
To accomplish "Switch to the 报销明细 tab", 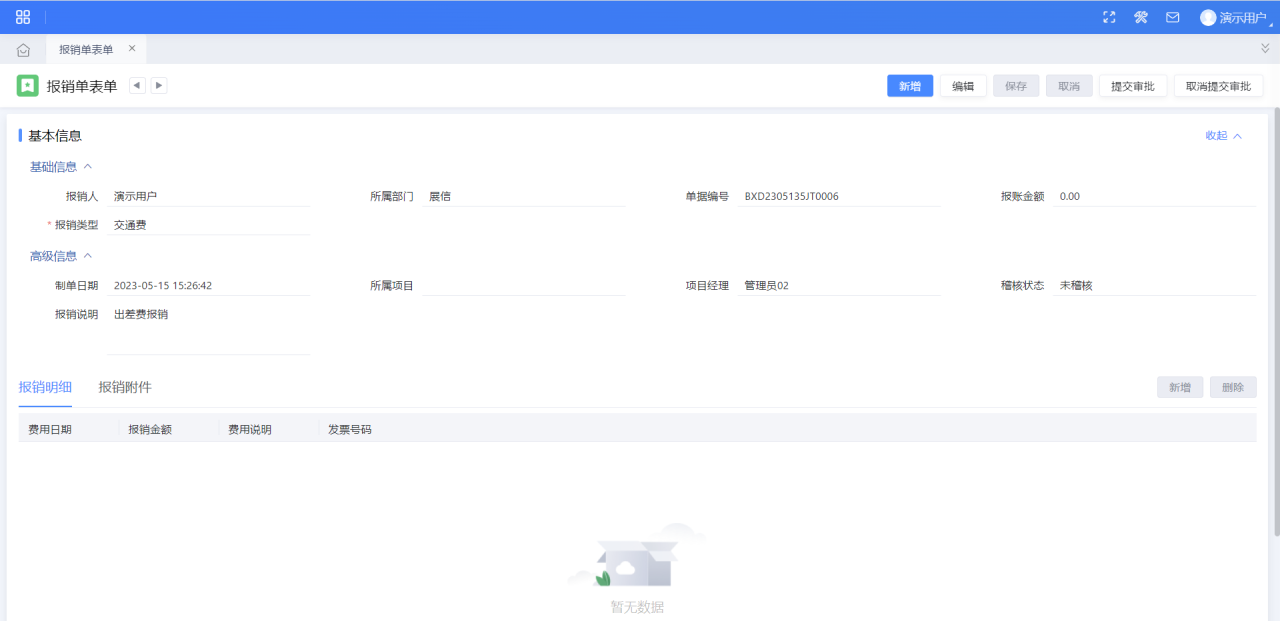I will pos(45,387).
